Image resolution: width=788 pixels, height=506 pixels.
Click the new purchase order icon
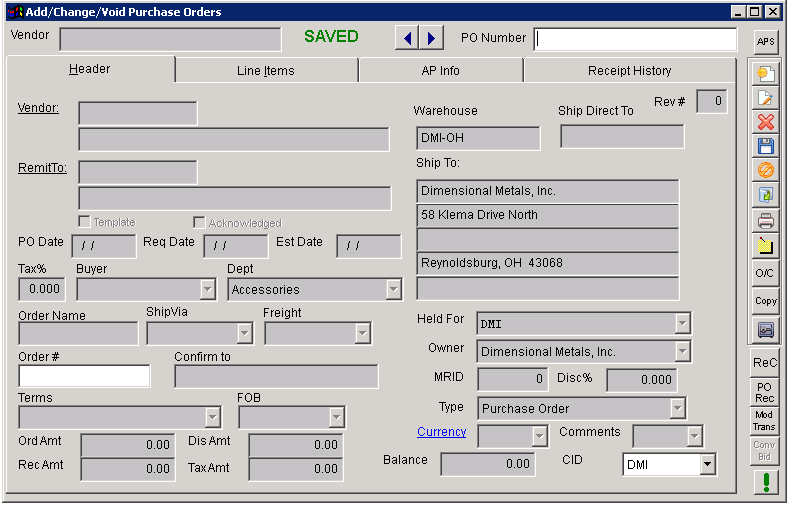tap(766, 73)
